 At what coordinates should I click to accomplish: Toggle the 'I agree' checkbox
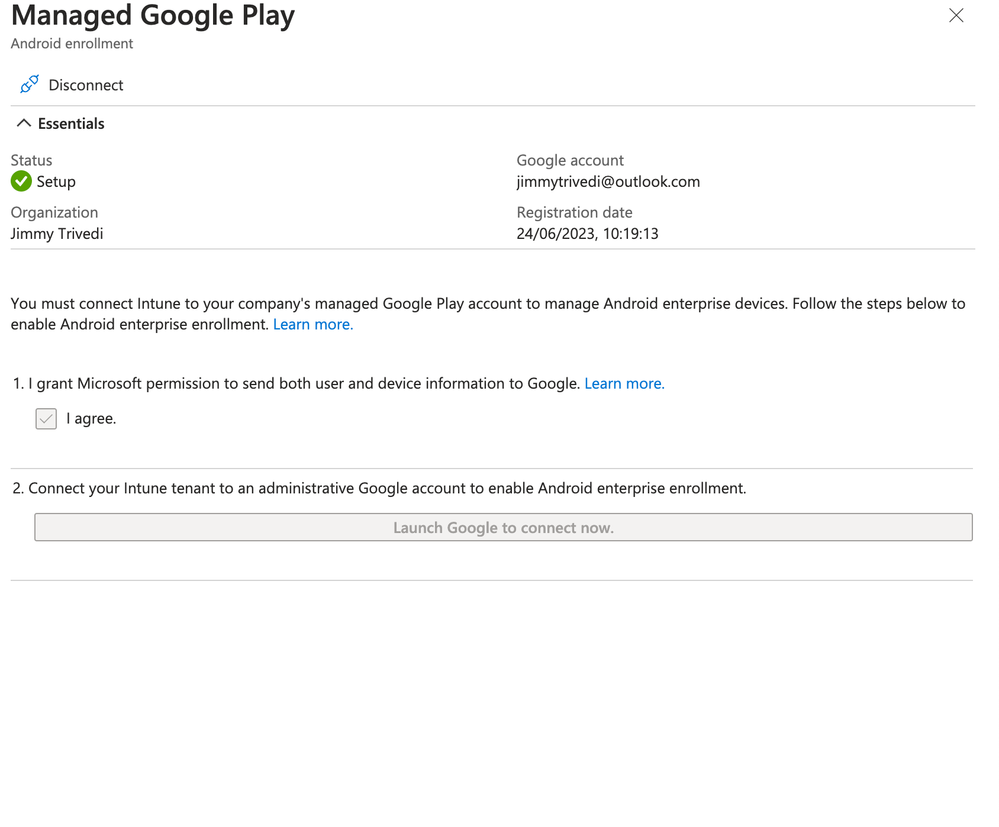tap(46, 419)
